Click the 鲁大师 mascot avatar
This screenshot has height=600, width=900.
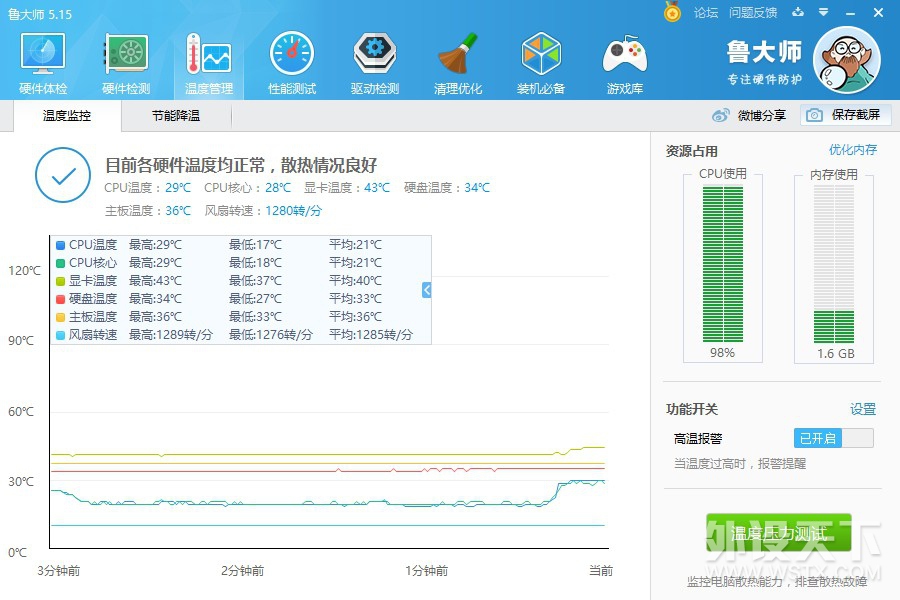[x=847, y=60]
